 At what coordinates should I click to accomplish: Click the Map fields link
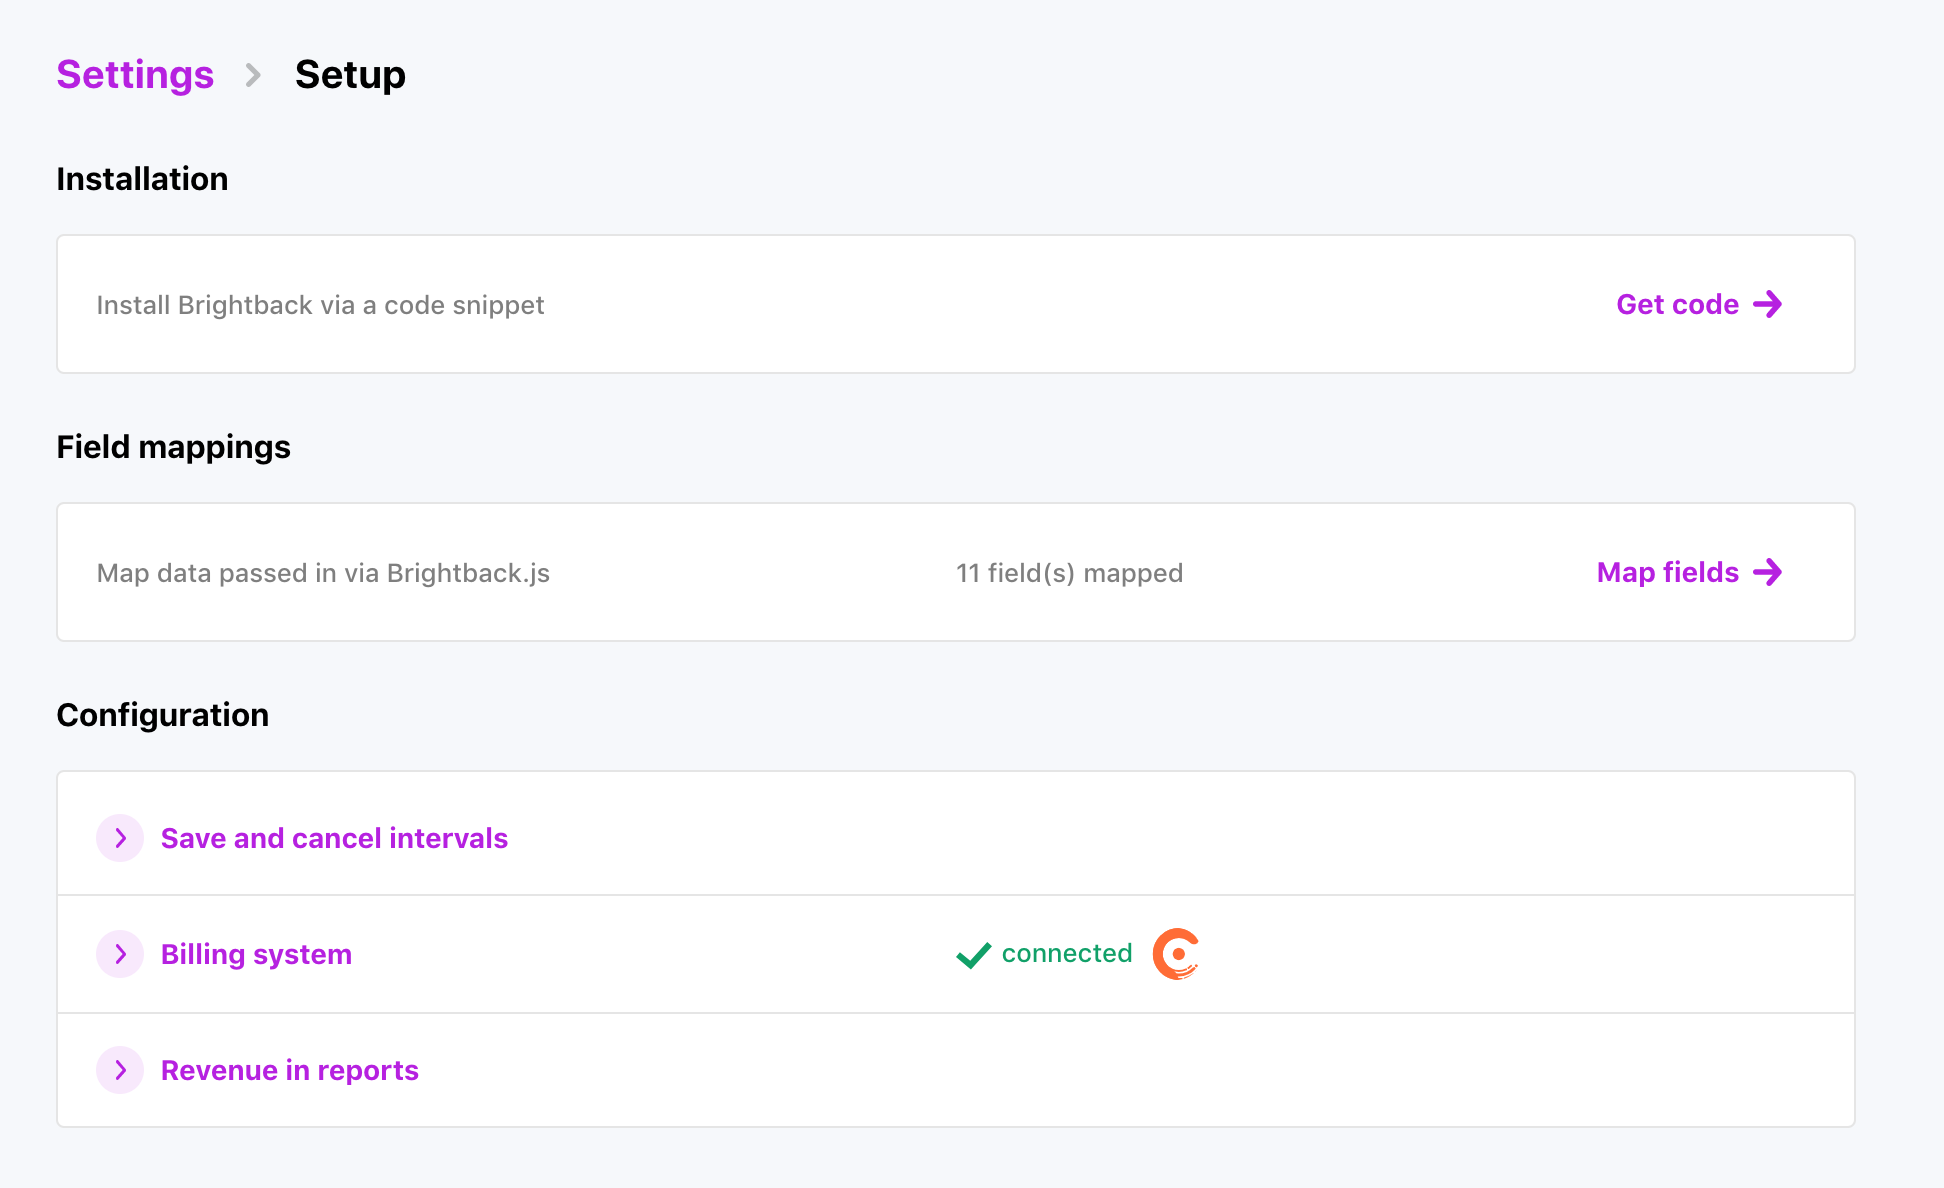(1667, 572)
